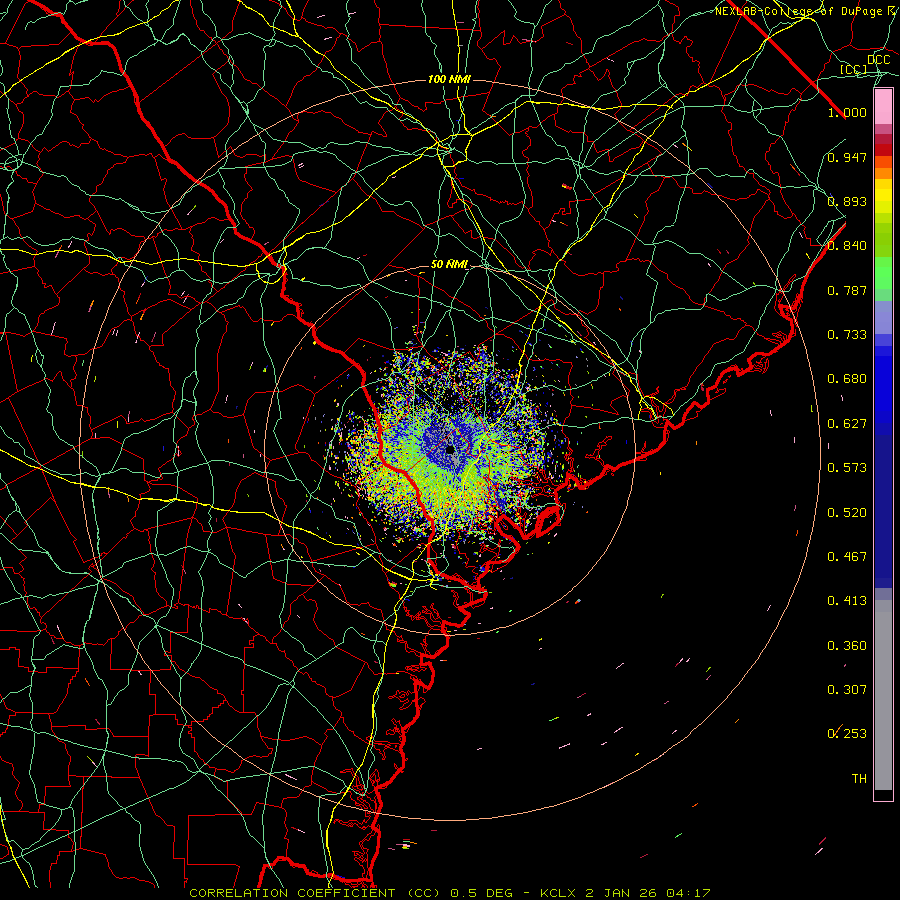The width and height of the screenshot is (900, 900).
Task: Click the 0.627 scale value
Action: coord(847,424)
